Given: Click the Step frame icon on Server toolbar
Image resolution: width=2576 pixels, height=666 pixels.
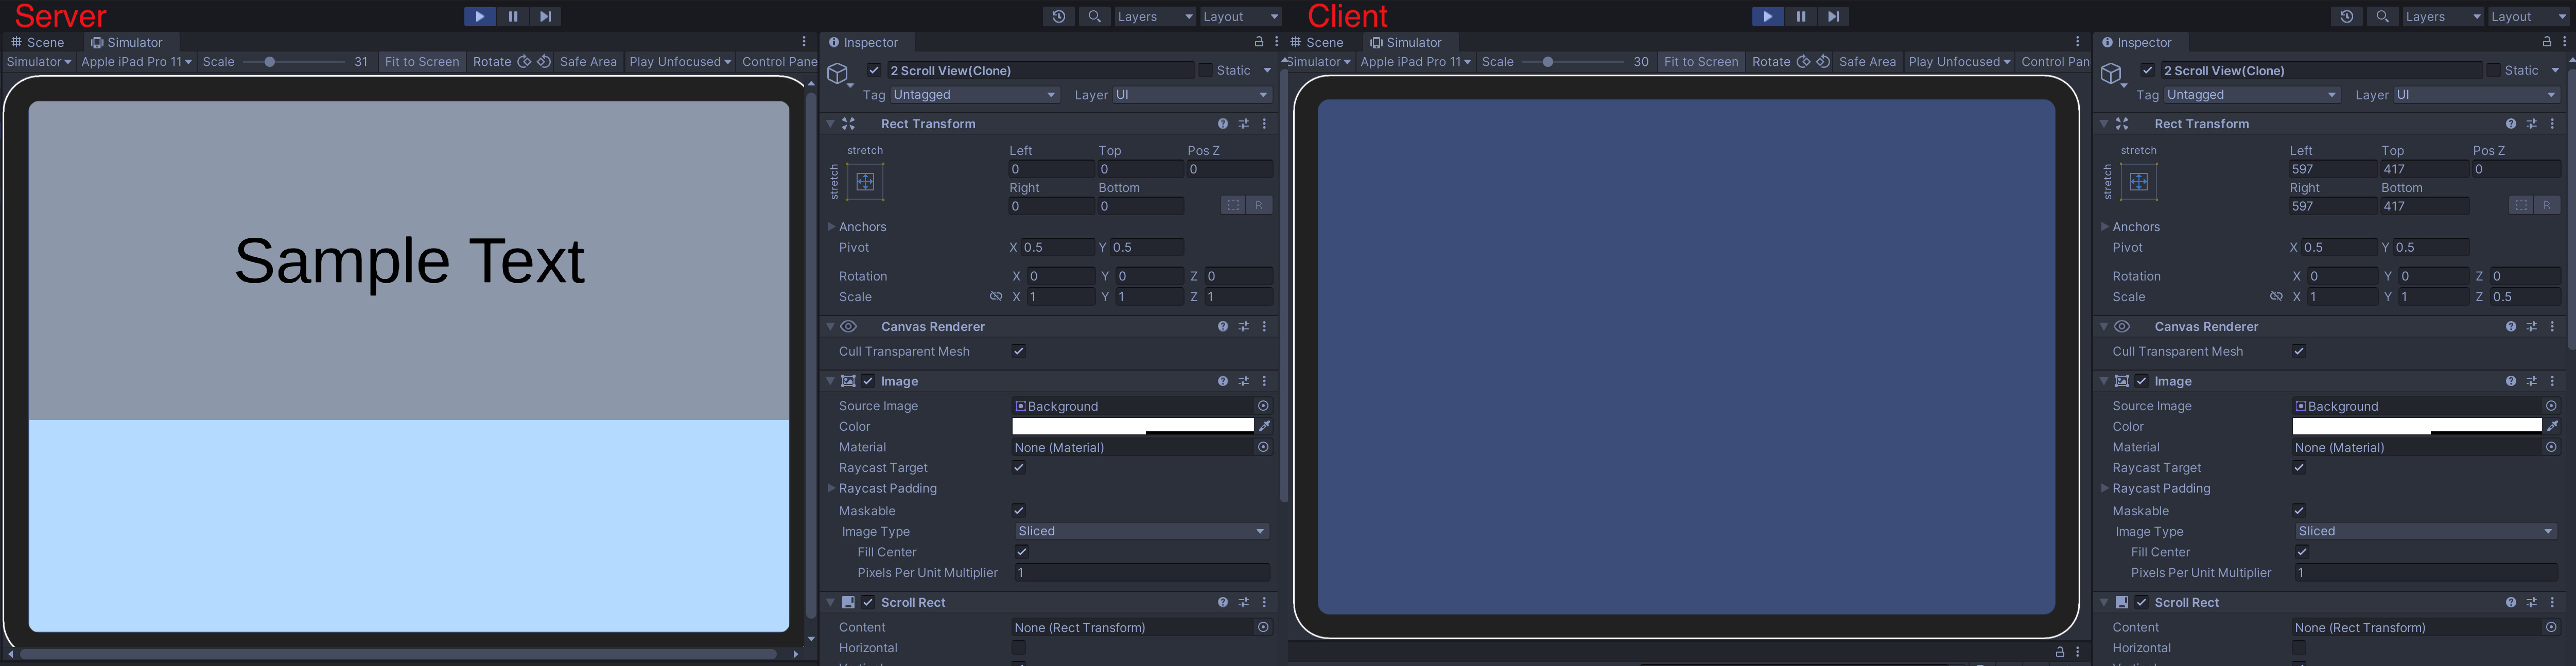Looking at the screenshot, I should [544, 16].
